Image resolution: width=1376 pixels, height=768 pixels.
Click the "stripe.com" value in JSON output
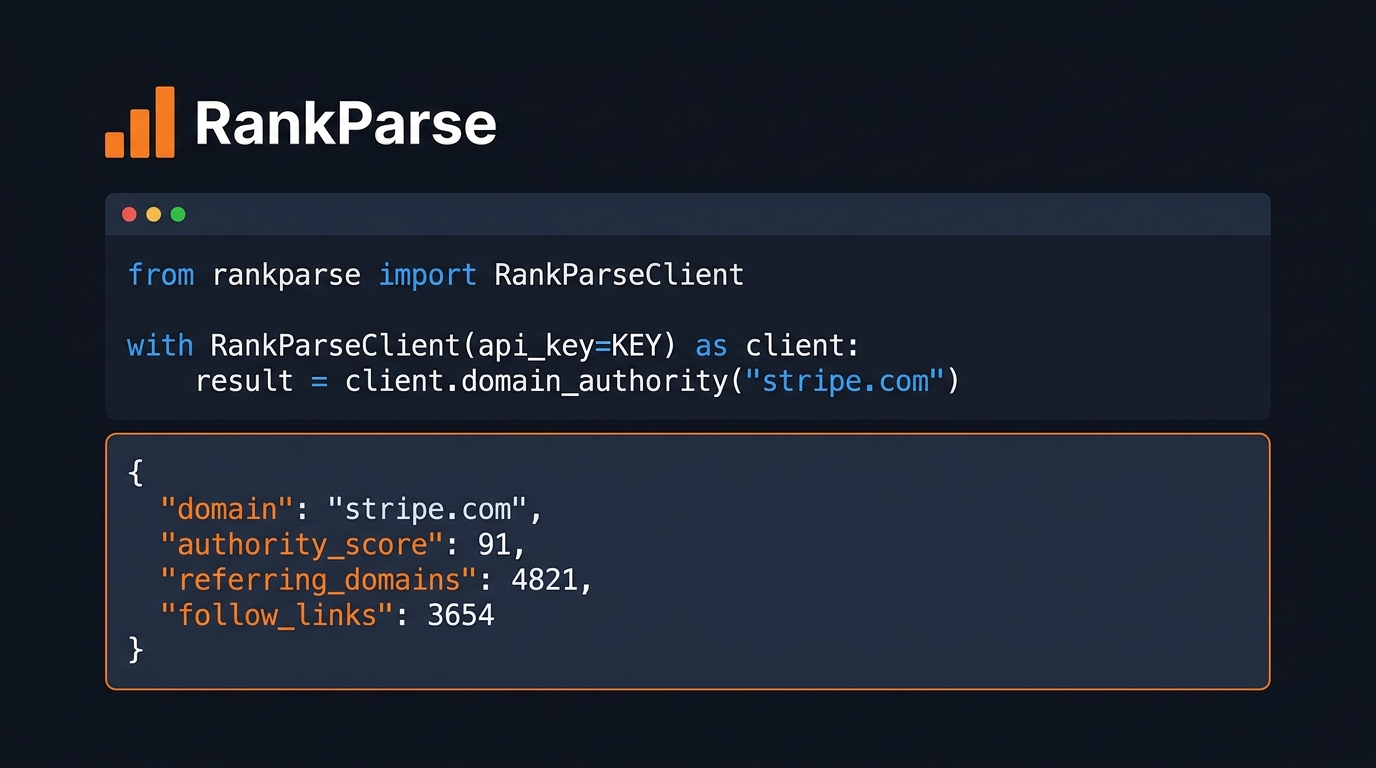[427, 509]
